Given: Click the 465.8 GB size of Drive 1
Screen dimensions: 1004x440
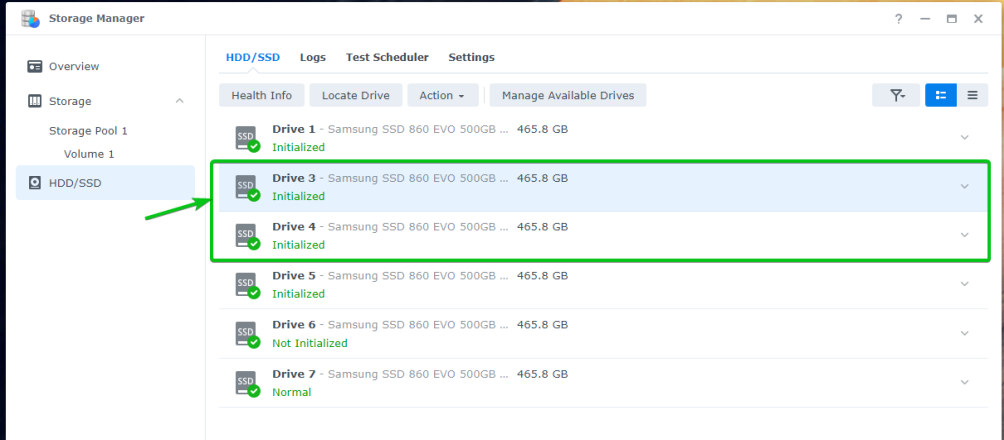Looking at the screenshot, I should [x=542, y=129].
